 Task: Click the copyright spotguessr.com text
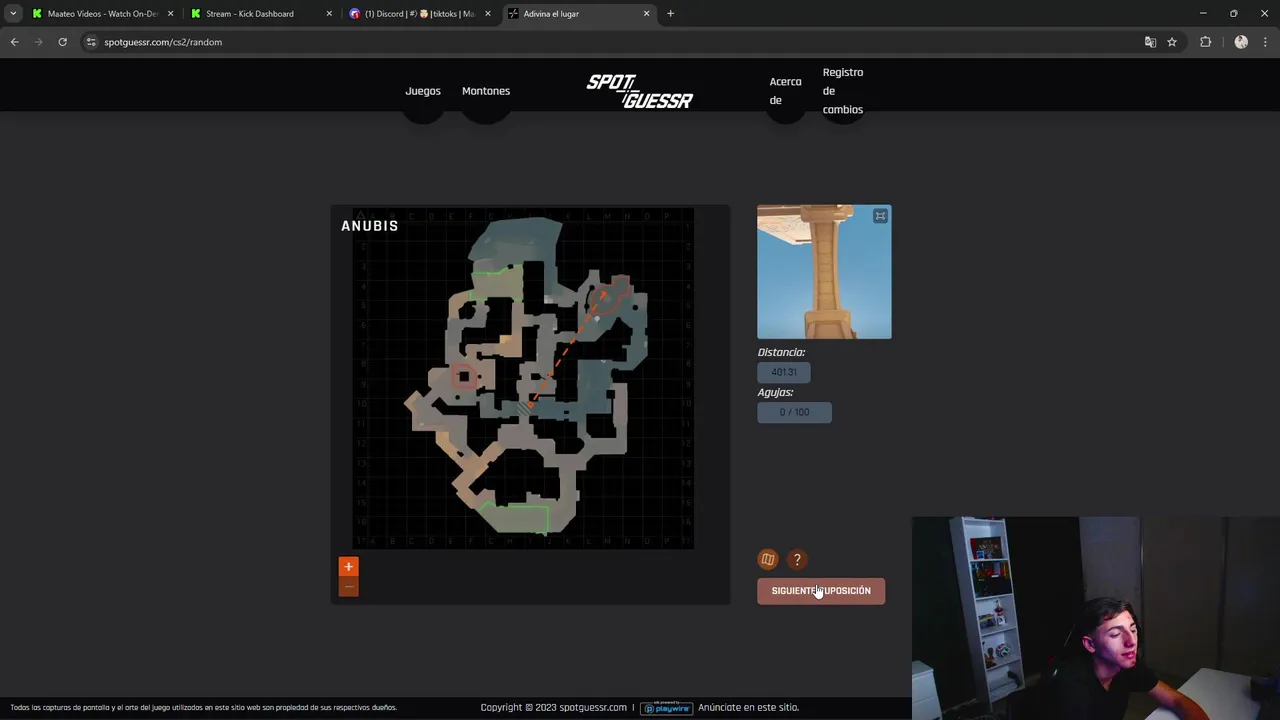click(x=554, y=707)
